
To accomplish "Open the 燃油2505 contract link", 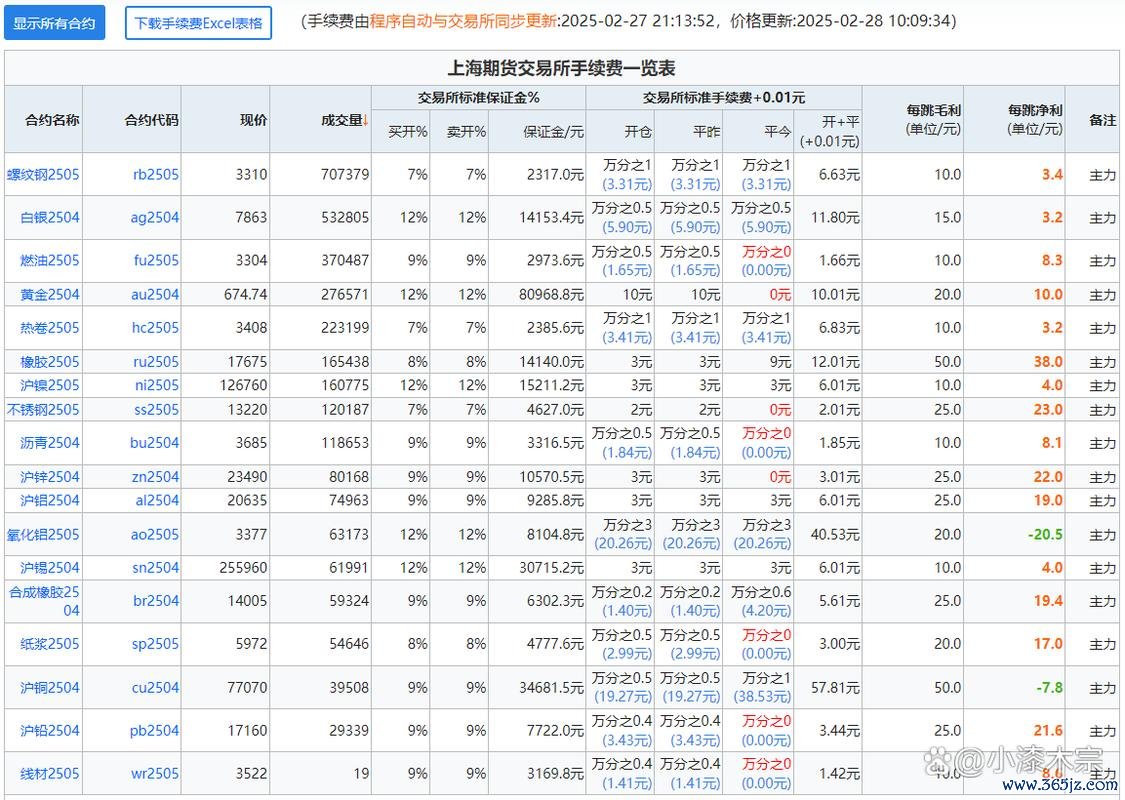I will coord(50,260).
